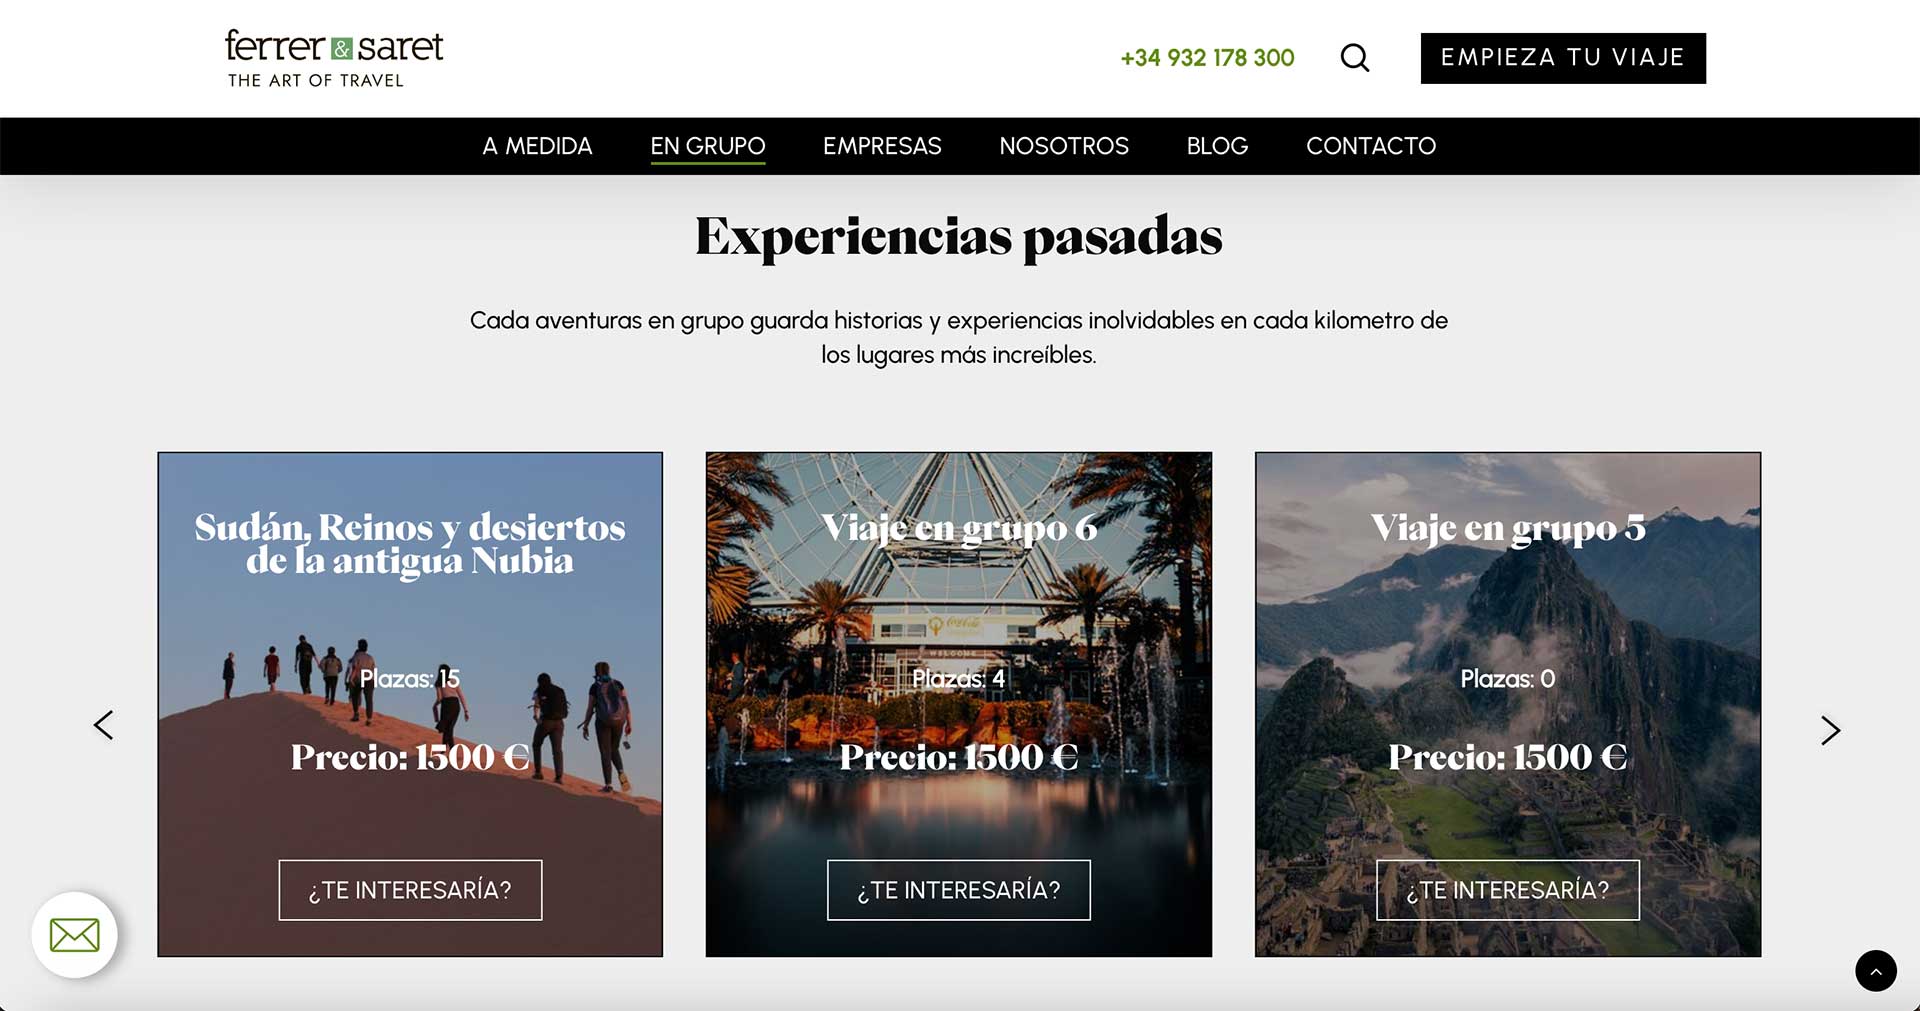Click the ferrer & saret logo

(x=334, y=58)
